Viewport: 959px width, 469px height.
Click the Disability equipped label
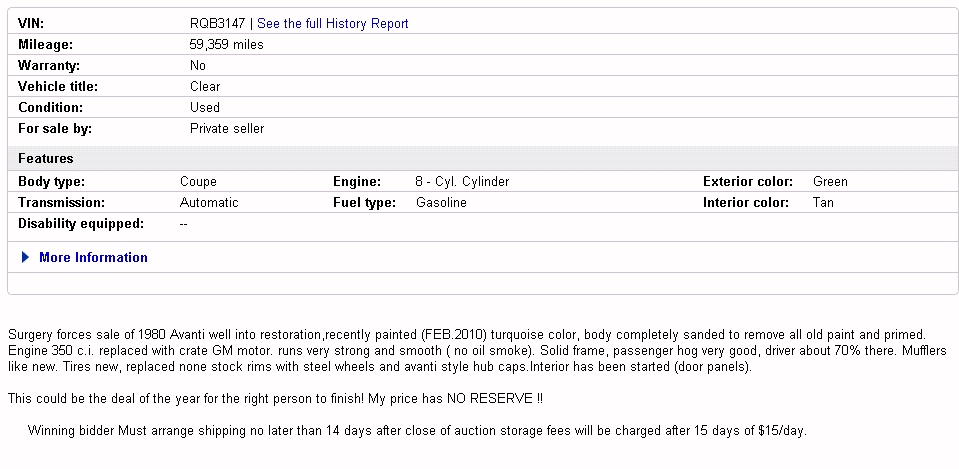point(81,223)
